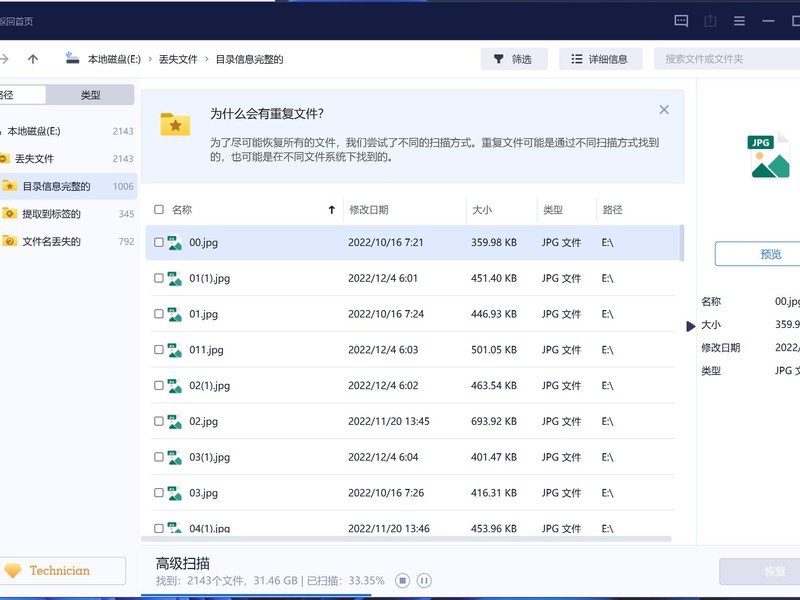Sort files by 大小 column header

point(482,210)
